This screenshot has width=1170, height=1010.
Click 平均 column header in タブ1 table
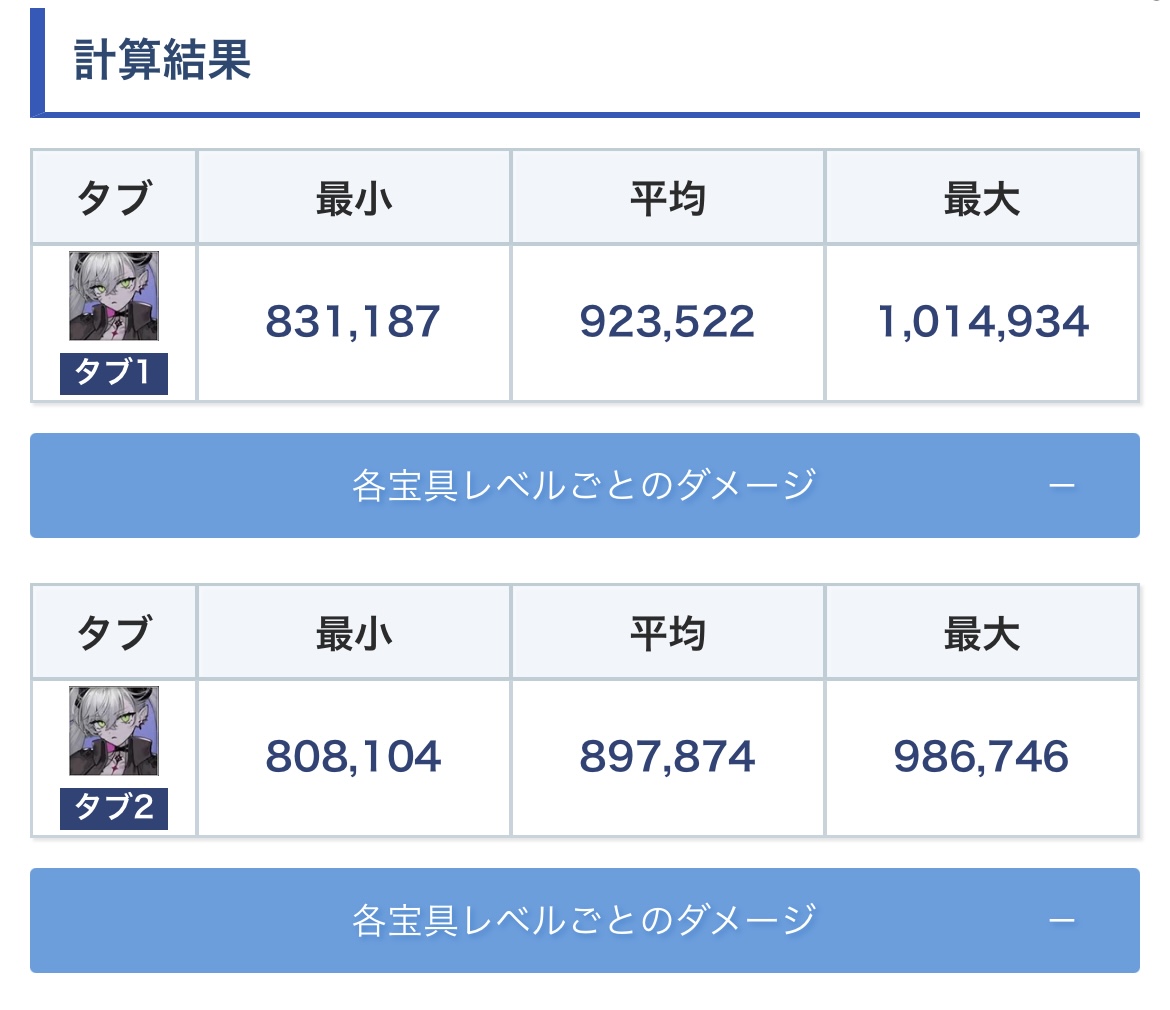(667, 199)
